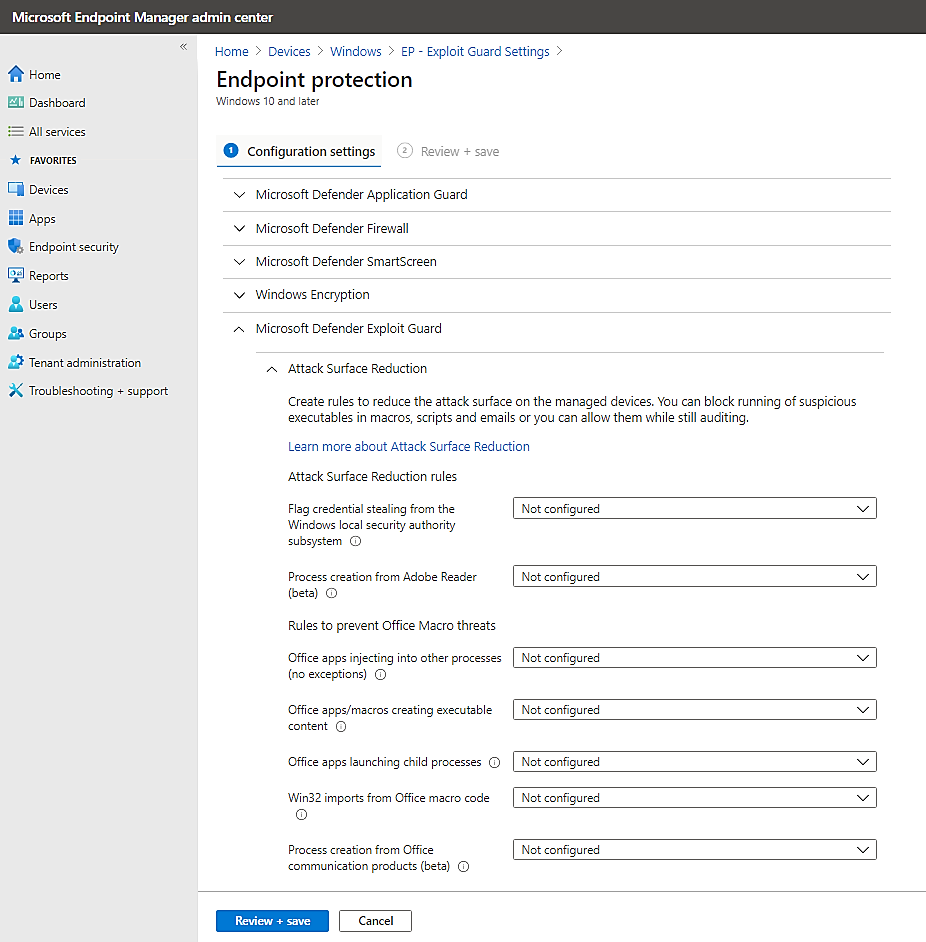The width and height of the screenshot is (926, 942).
Task: Click the Devices icon in sidebar
Action: [x=15, y=189]
